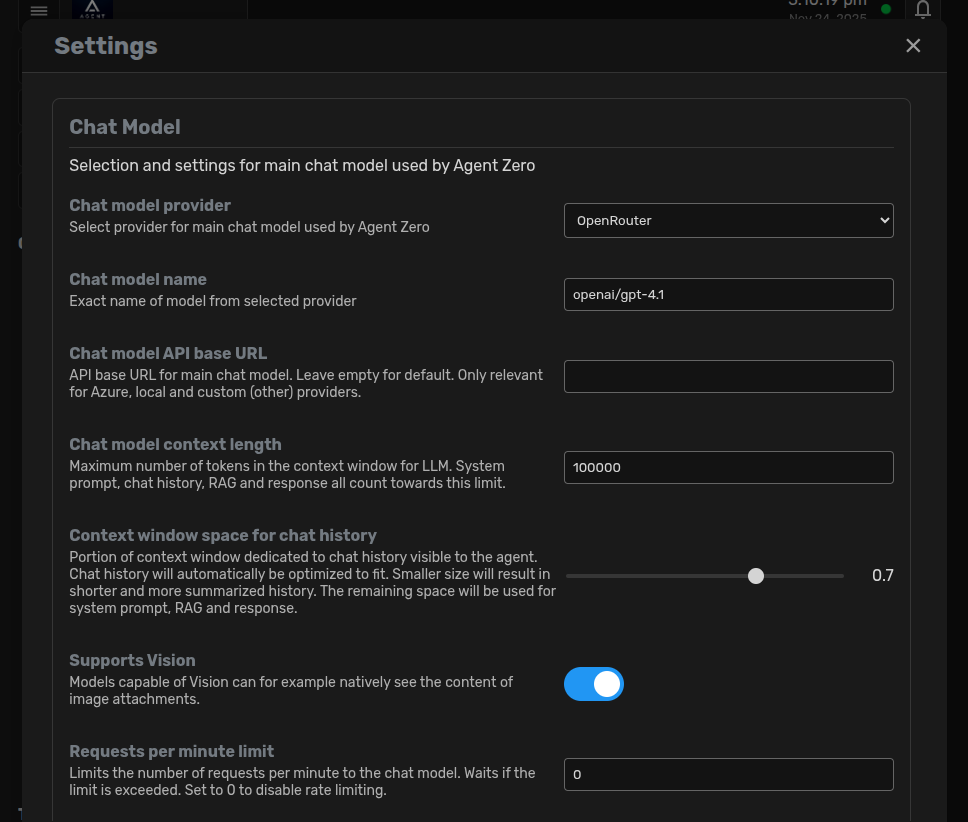This screenshot has height=822, width=968.
Task: Click the Requests per minute limit field
Action: (728, 774)
